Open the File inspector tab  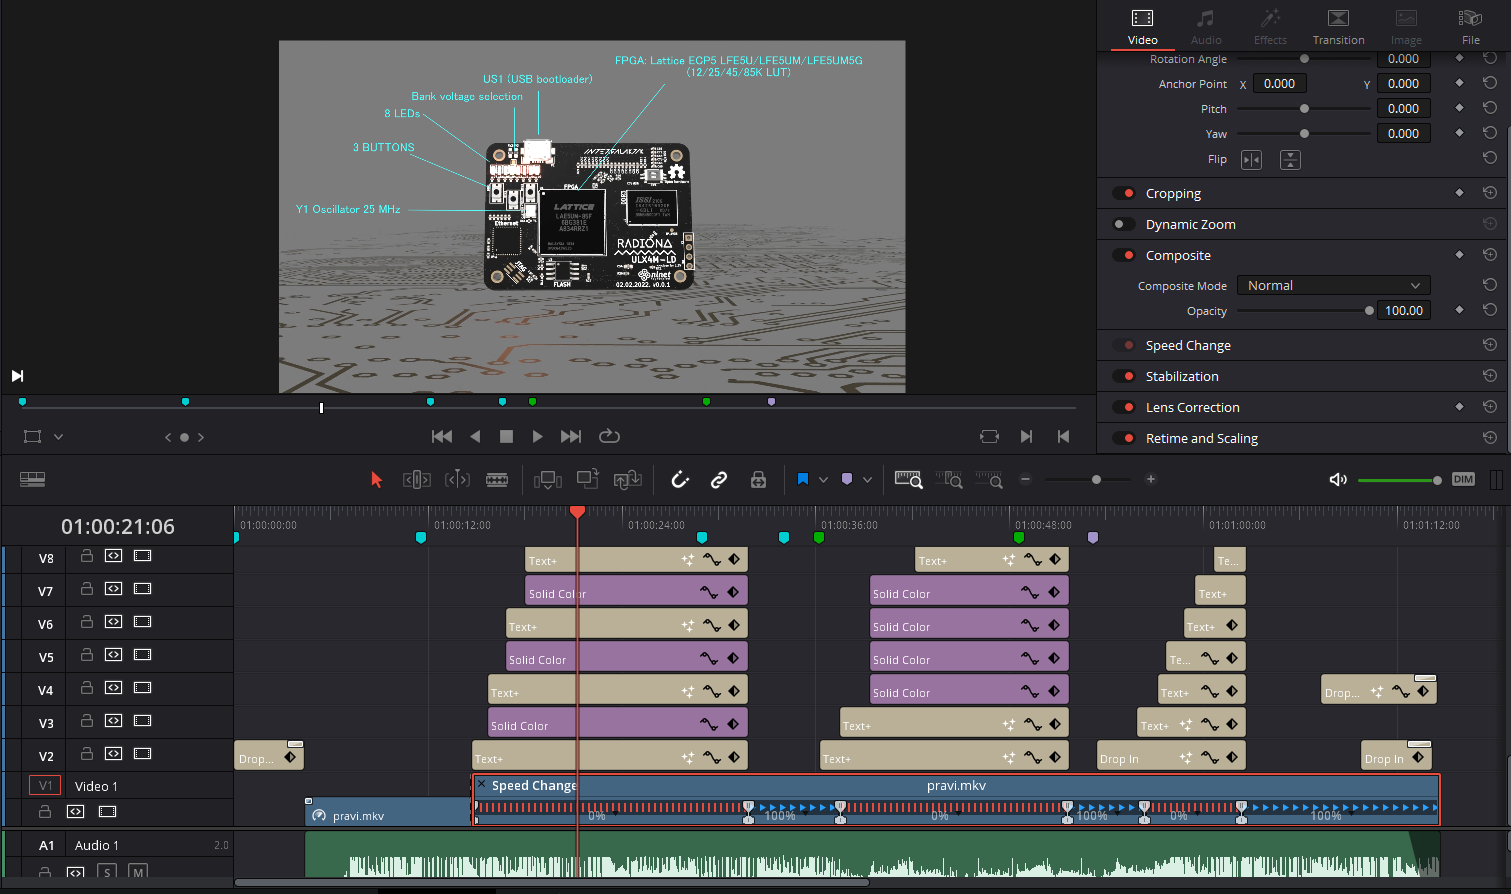pyautogui.click(x=1470, y=27)
